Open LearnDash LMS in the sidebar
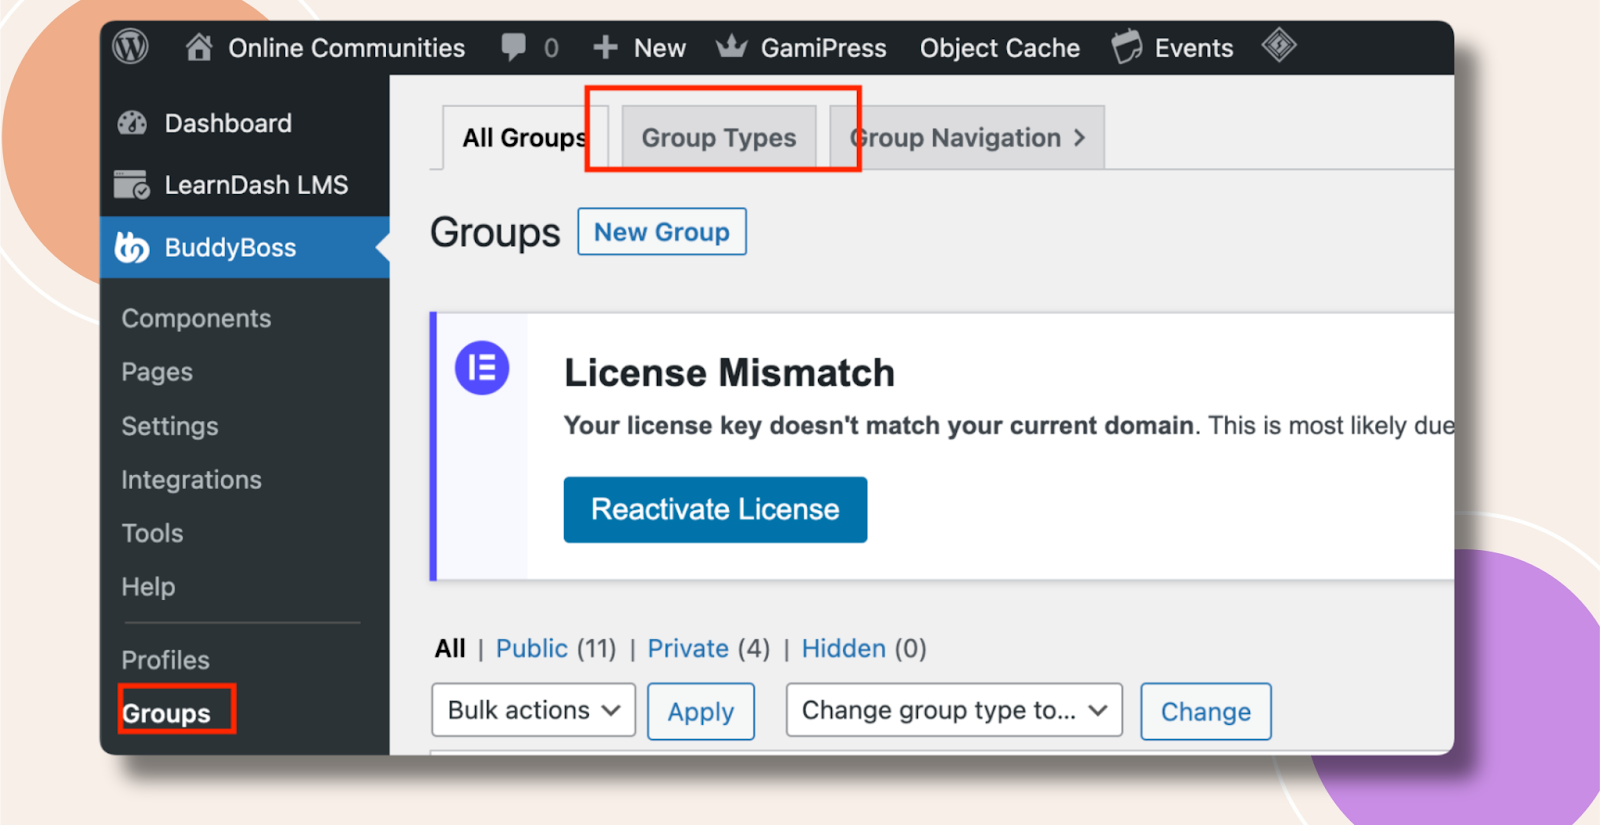Screen dimensions: 1600x825 pos(256,185)
